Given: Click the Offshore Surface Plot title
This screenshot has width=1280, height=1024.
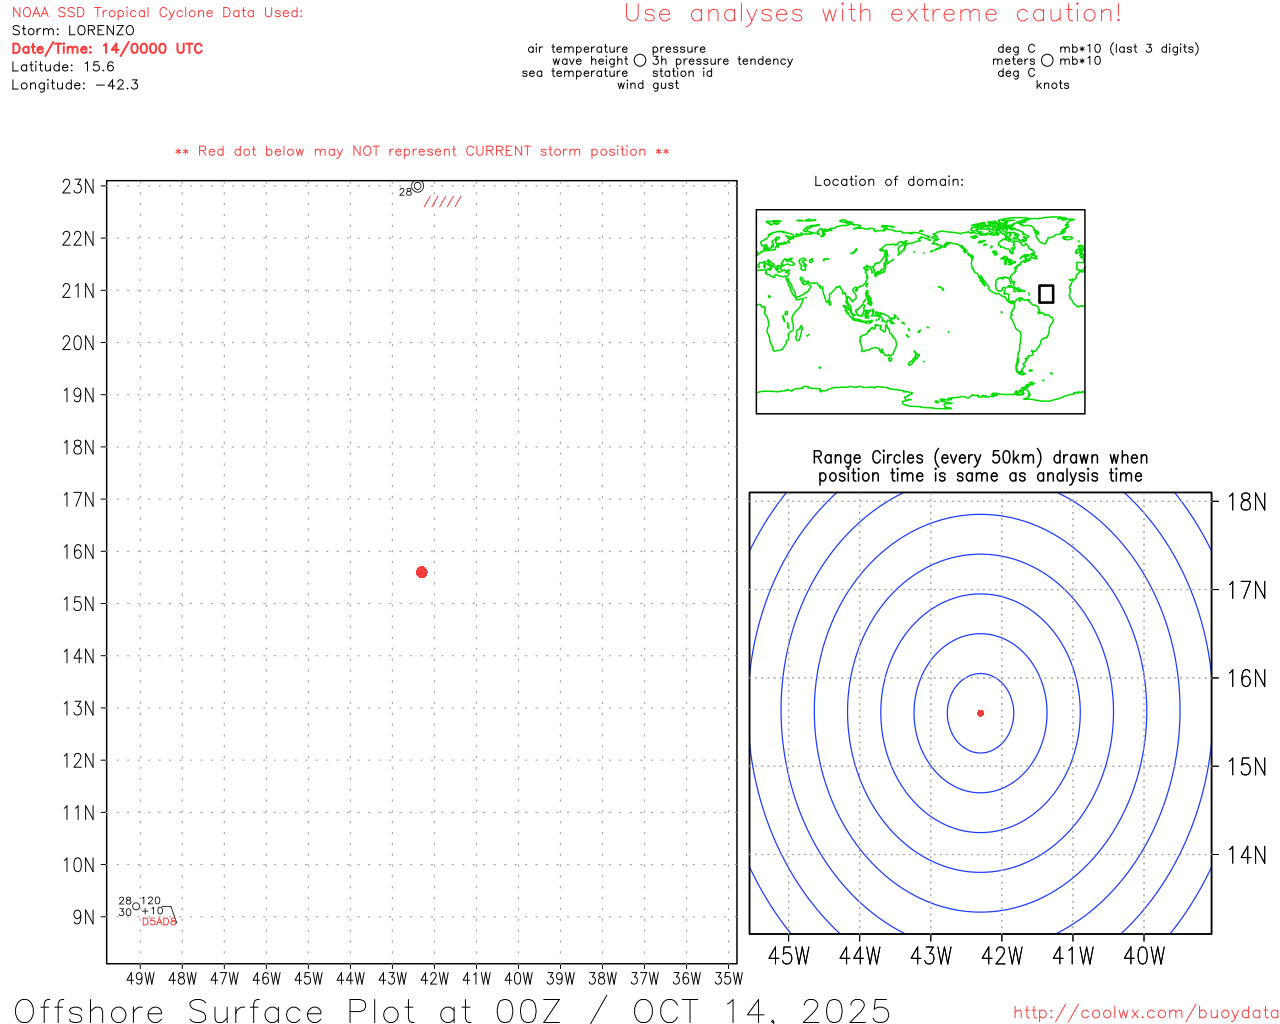Looking at the screenshot, I should (x=452, y=1010).
